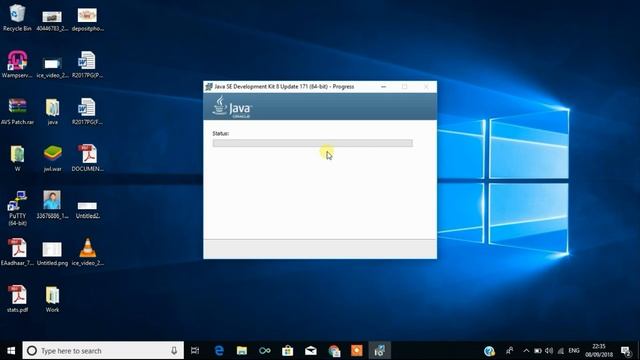Open Google Chrome from taskbar
Image resolution: width=640 pixels, height=360 pixels.
(x=334, y=351)
